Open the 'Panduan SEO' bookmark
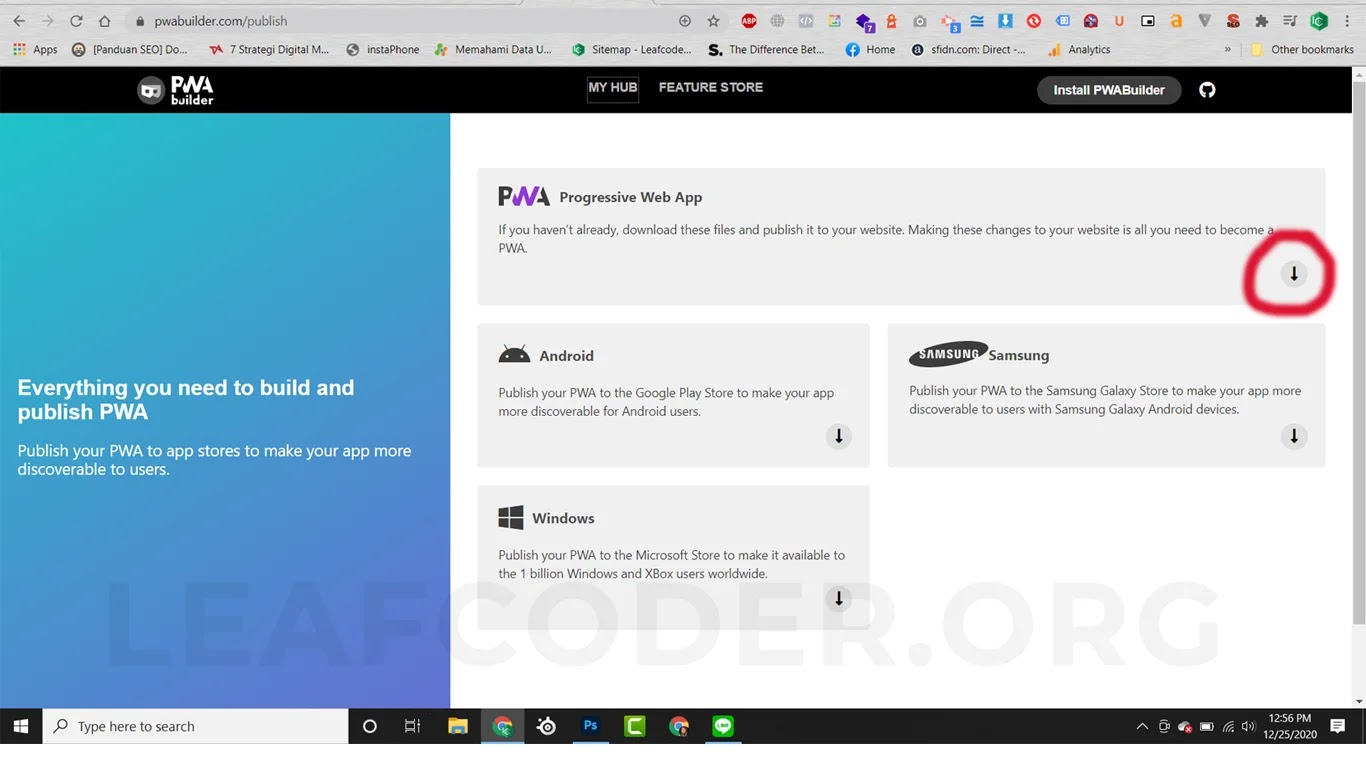Viewport: 1366px width, 768px height. [x=130, y=49]
